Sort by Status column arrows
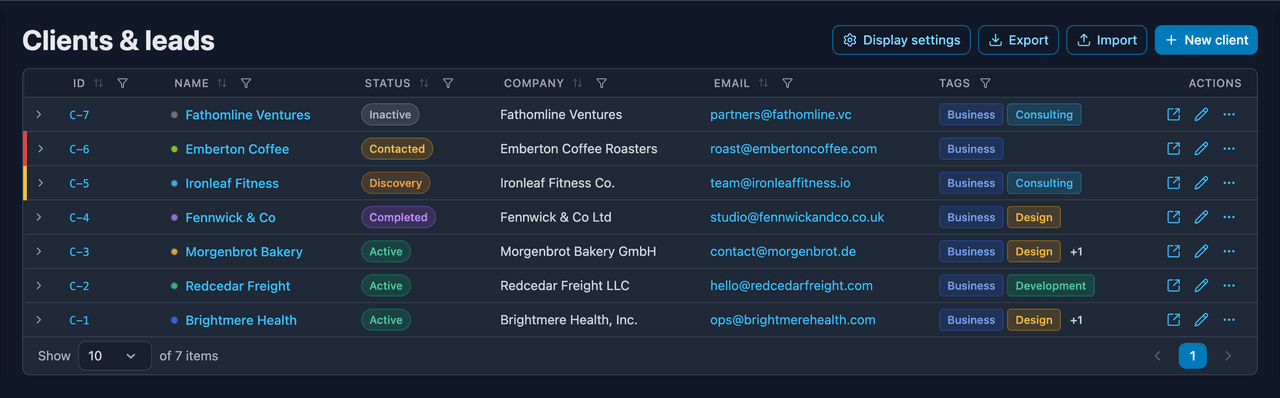Image resolution: width=1280 pixels, height=398 pixels. pyautogui.click(x=424, y=84)
